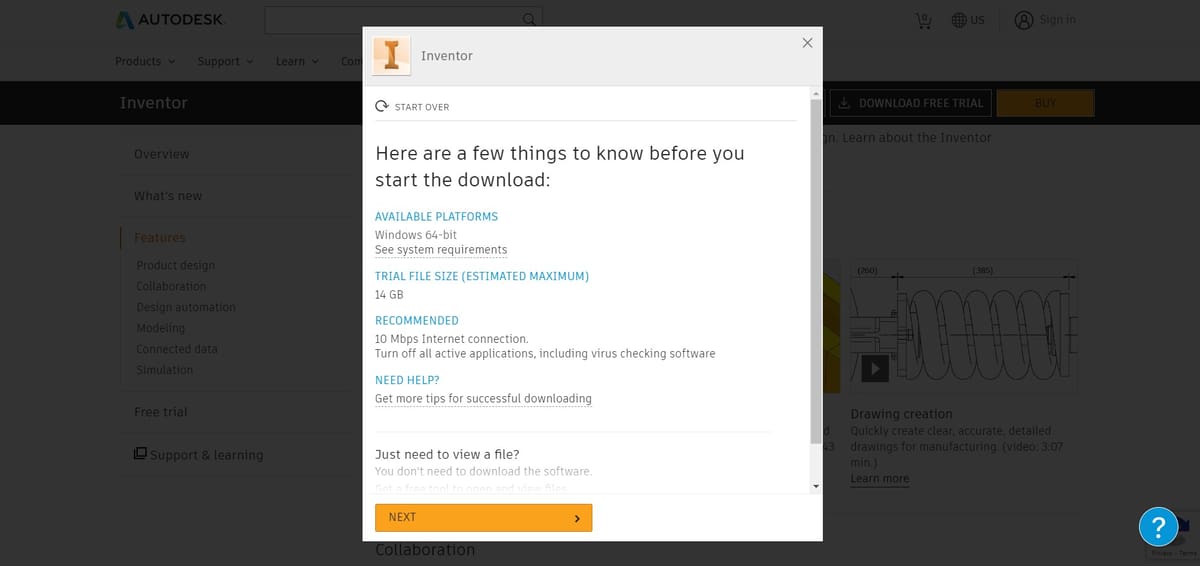Go to Connected data feature
The width and height of the screenshot is (1200, 566).
pos(177,349)
